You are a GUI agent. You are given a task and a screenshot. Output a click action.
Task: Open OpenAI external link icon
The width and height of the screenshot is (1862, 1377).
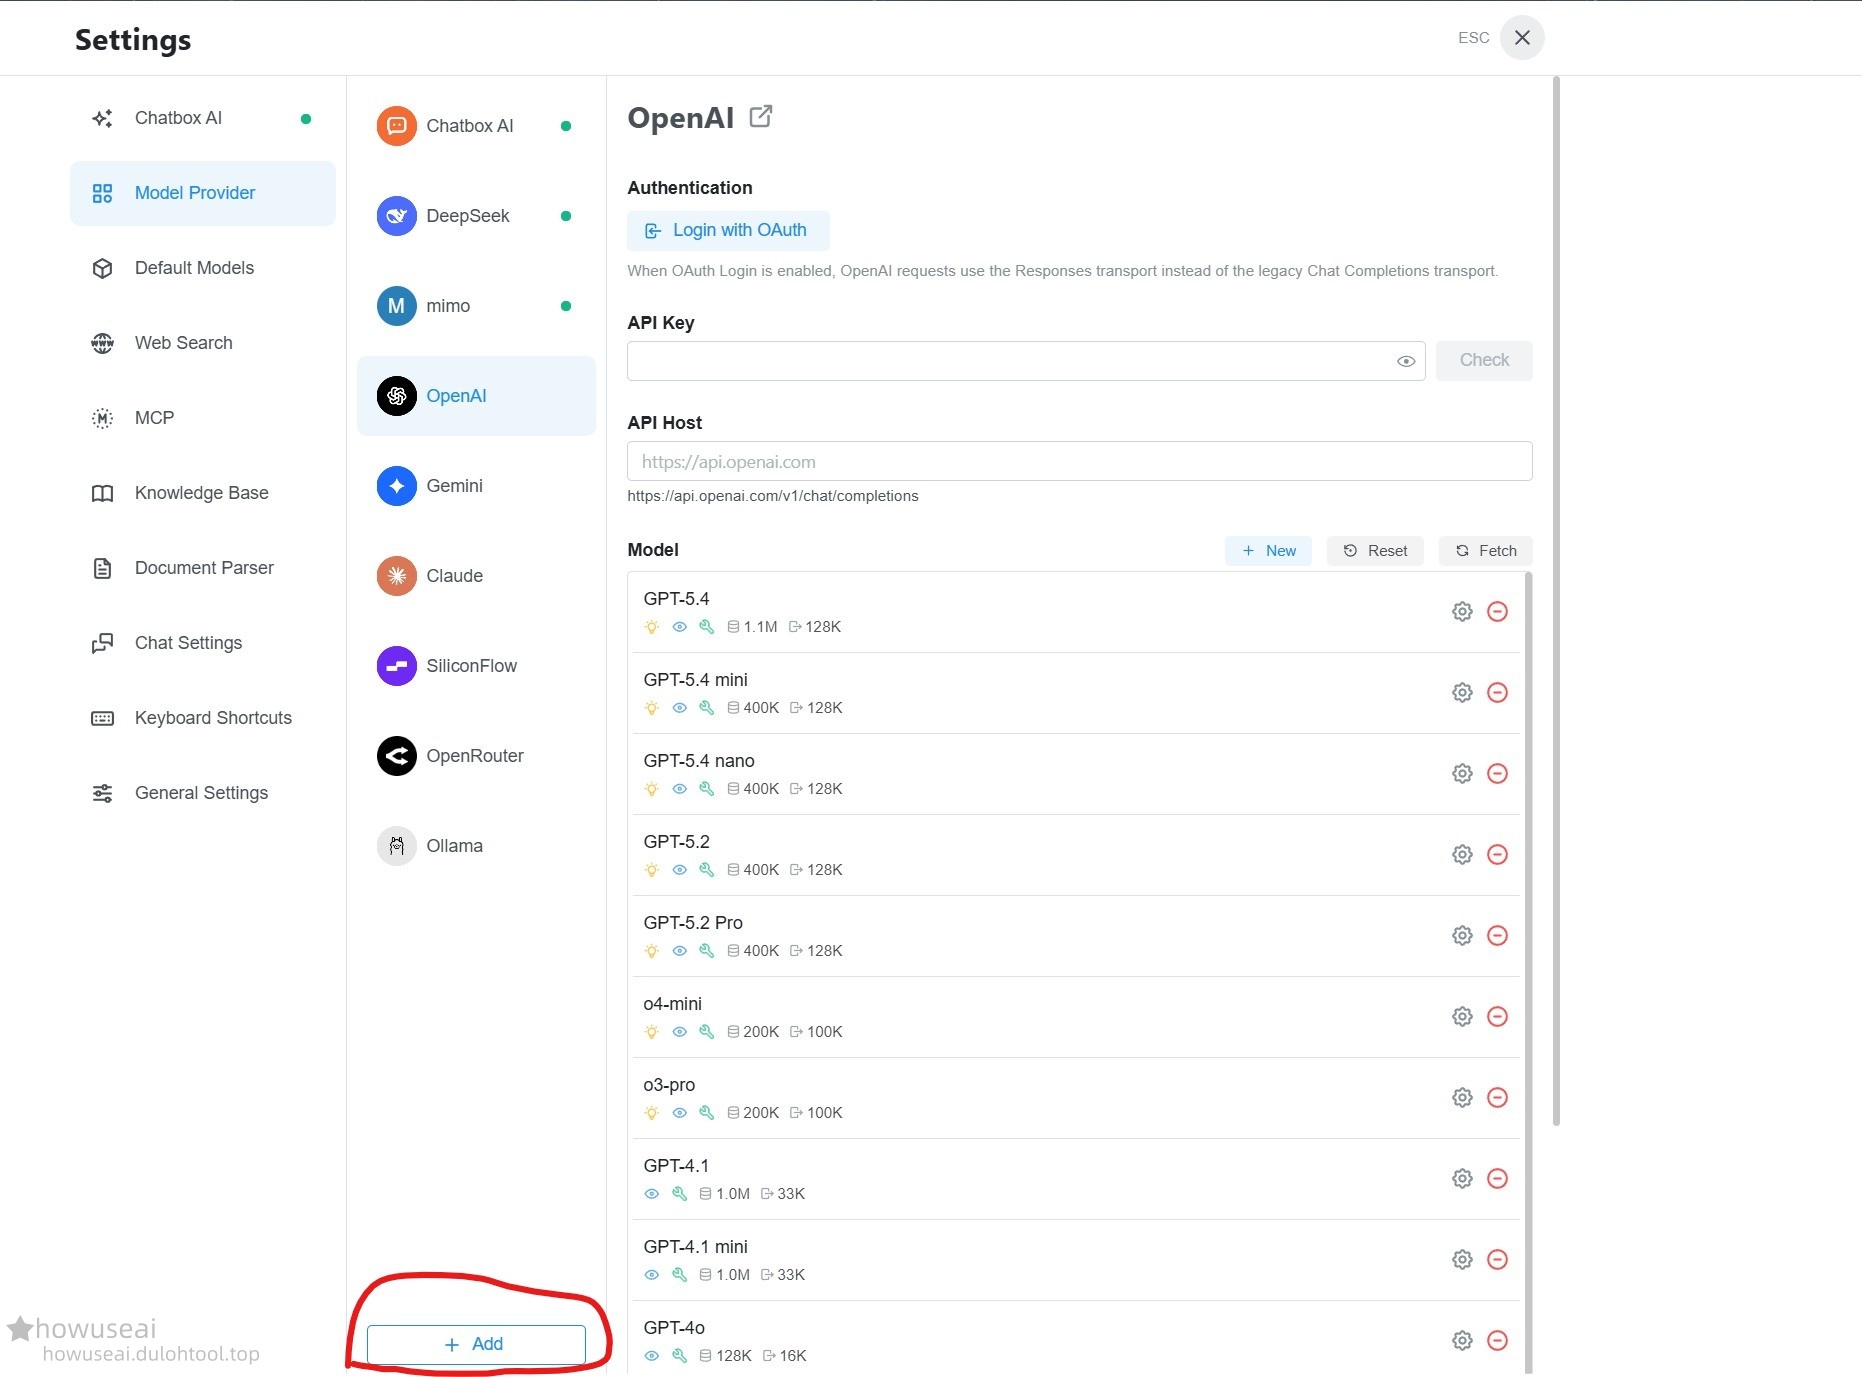pyautogui.click(x=761, y=117)
